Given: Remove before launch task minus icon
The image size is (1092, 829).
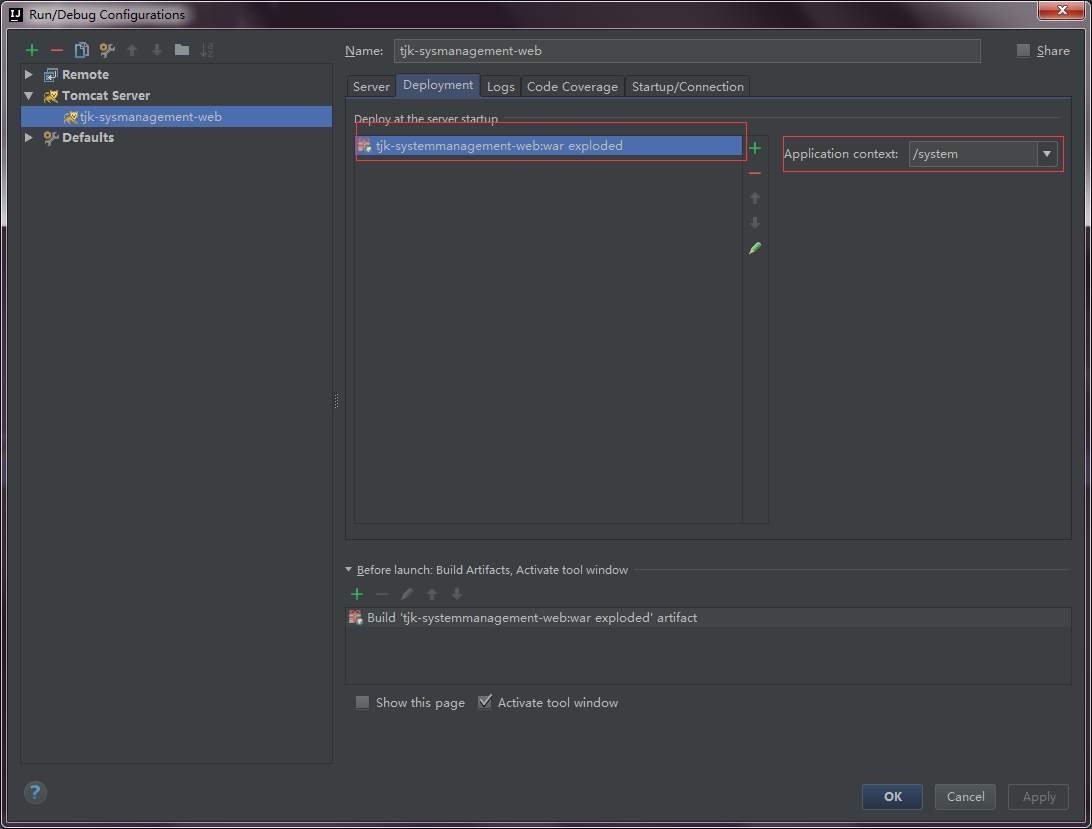Looking at the screenshot, I should tap(382, 594).
